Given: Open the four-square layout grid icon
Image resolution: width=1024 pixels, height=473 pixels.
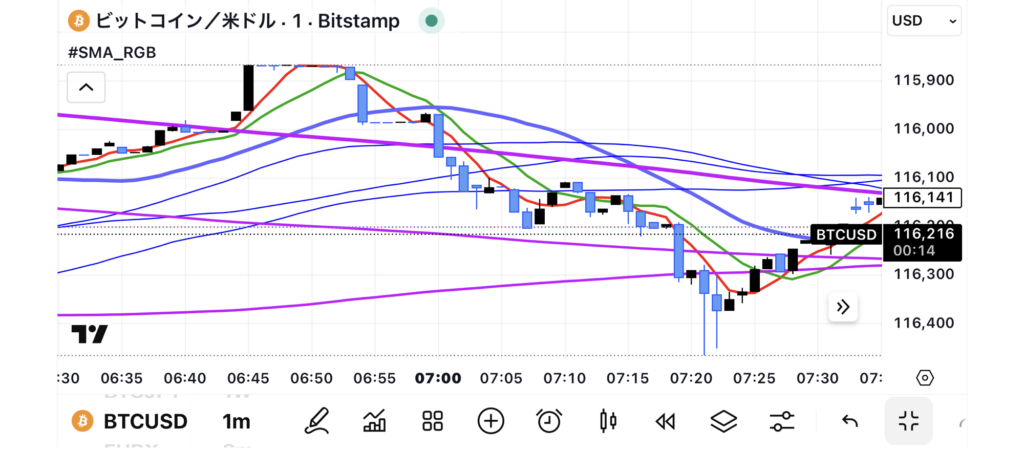Looking at the screenshot, I should click(432, 421).
